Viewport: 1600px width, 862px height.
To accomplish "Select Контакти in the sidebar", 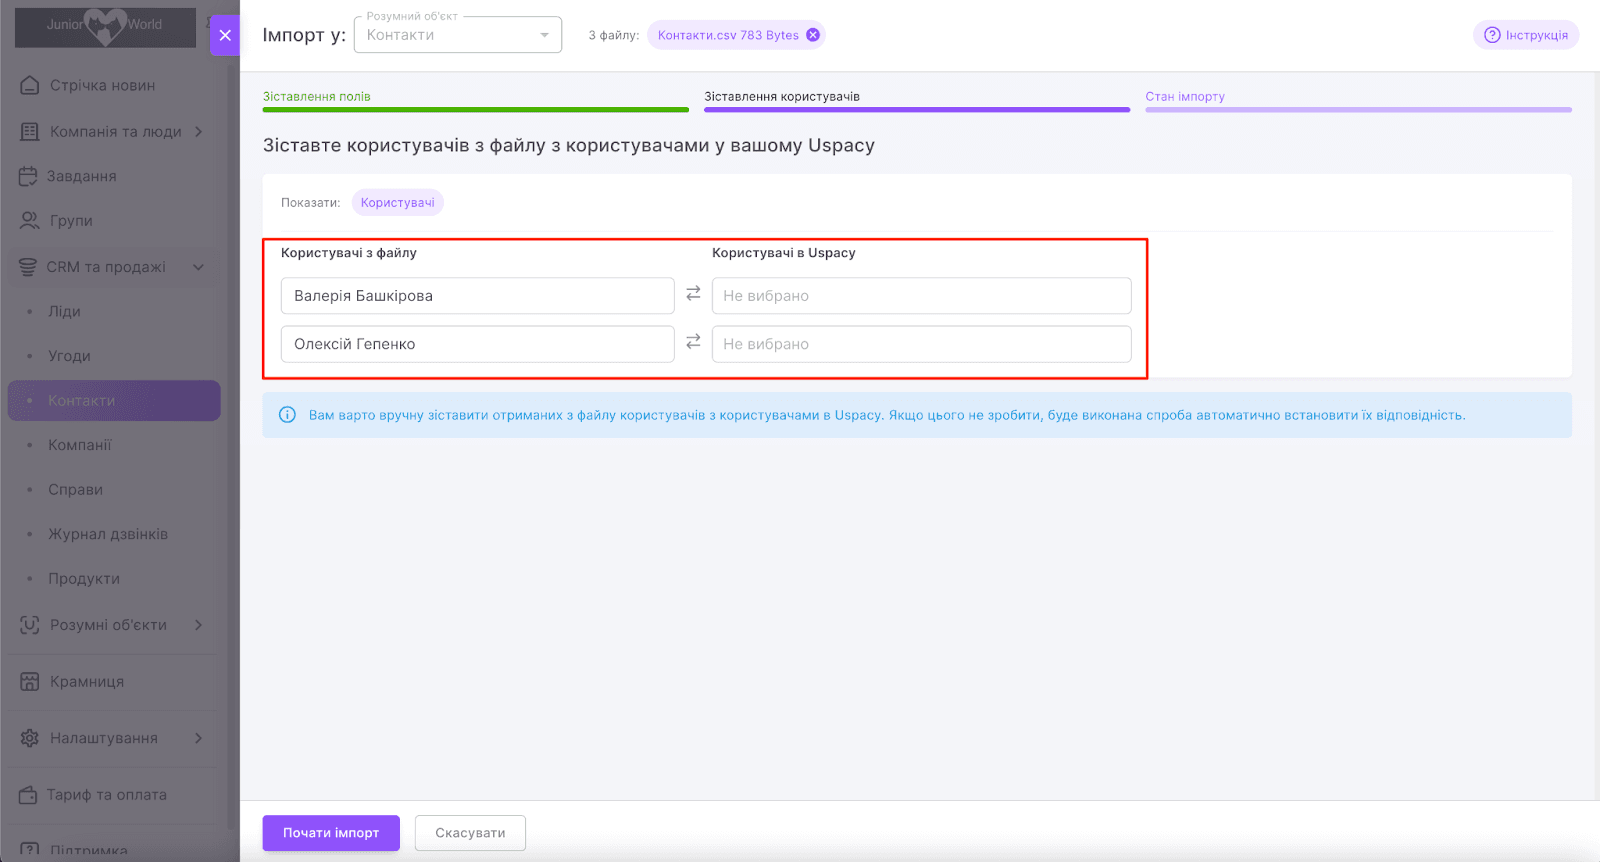I will pos(114,400).
